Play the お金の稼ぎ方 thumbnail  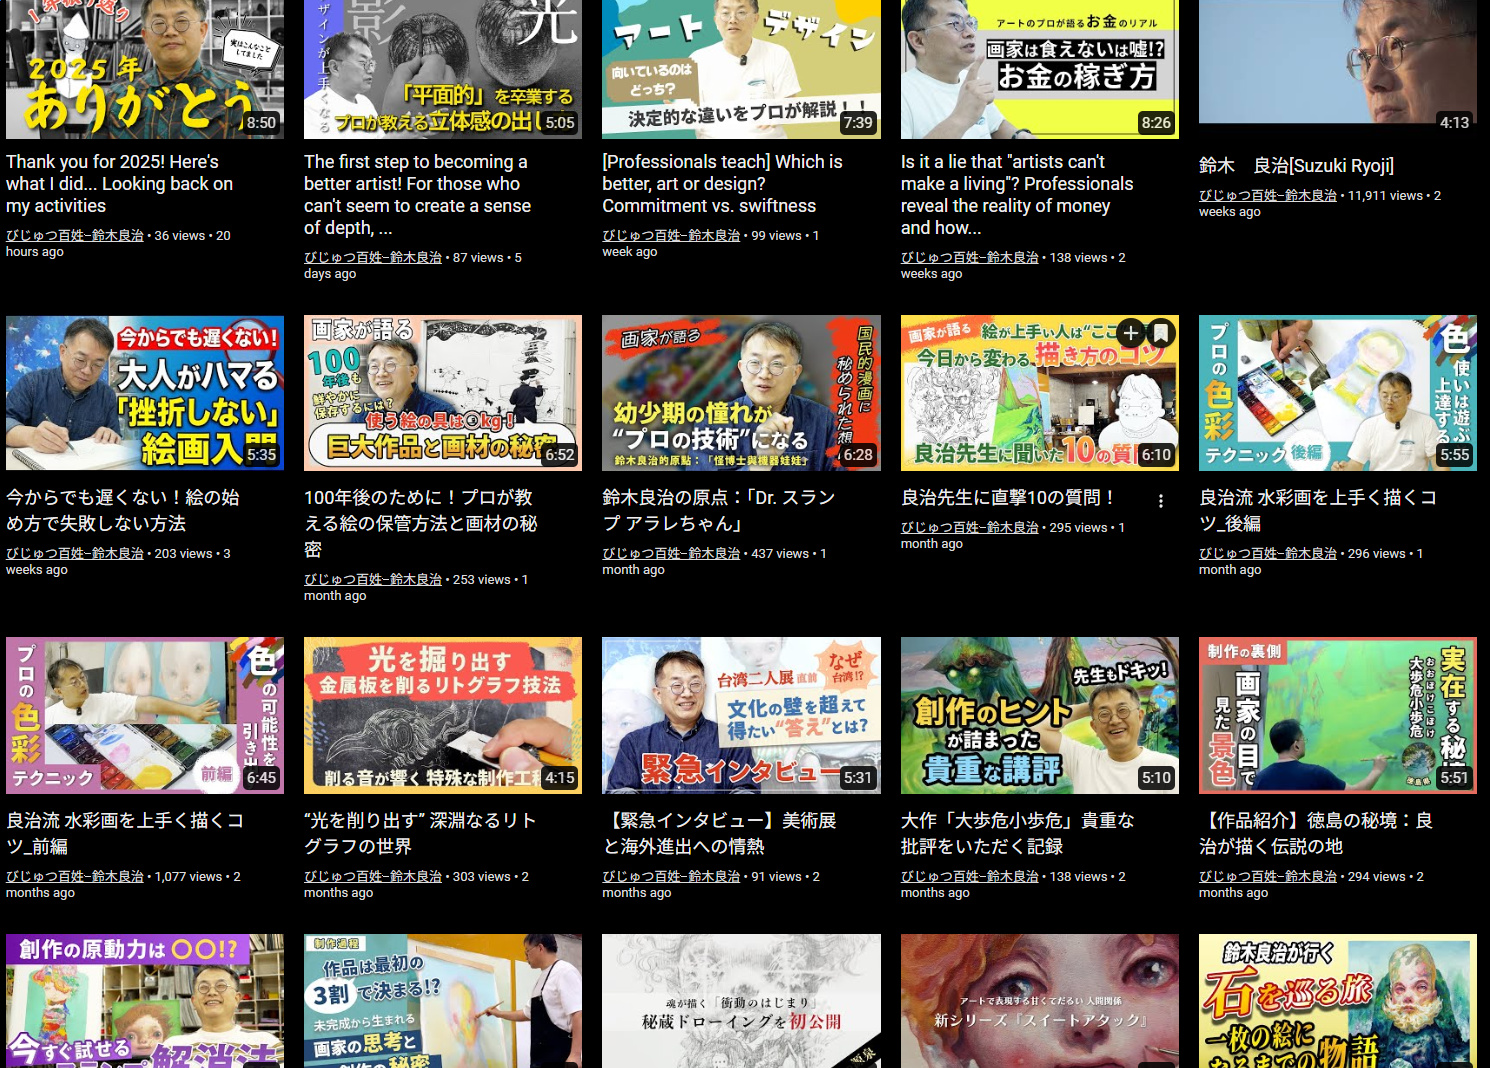tap(1040, 69)
